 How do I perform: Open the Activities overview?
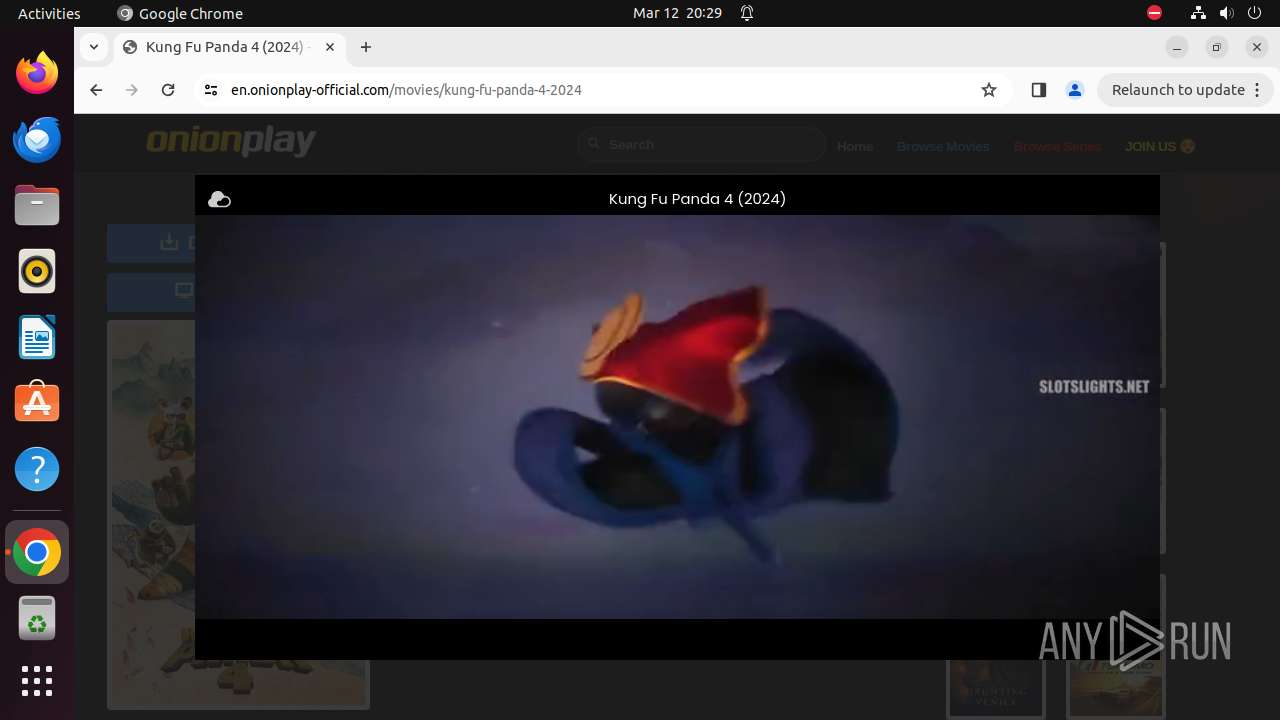coord(49,14)
